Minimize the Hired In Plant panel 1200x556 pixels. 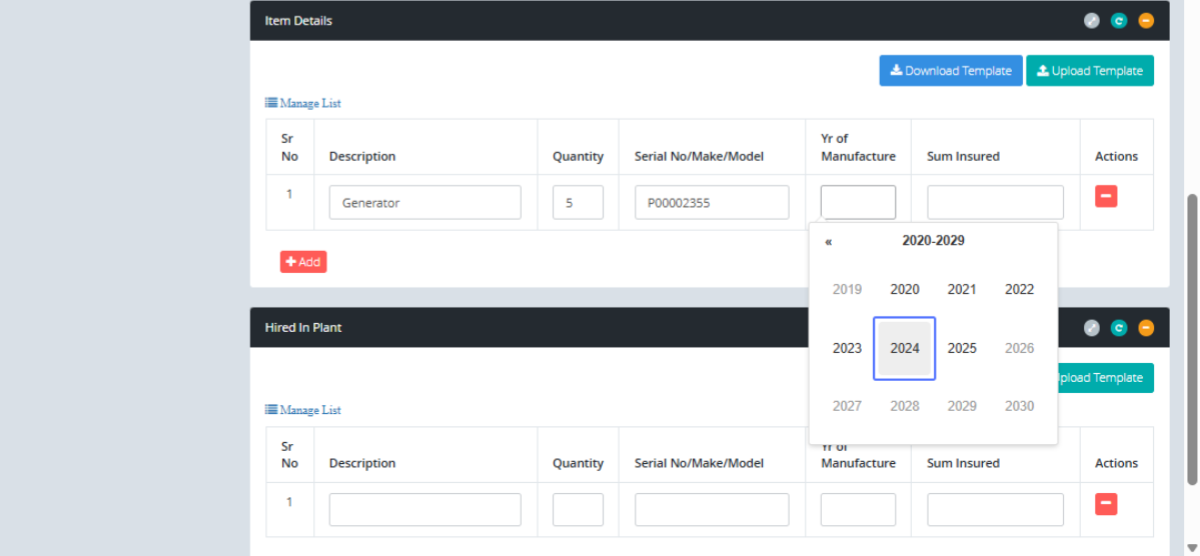pyautogui.click(x=1146, y=328)
